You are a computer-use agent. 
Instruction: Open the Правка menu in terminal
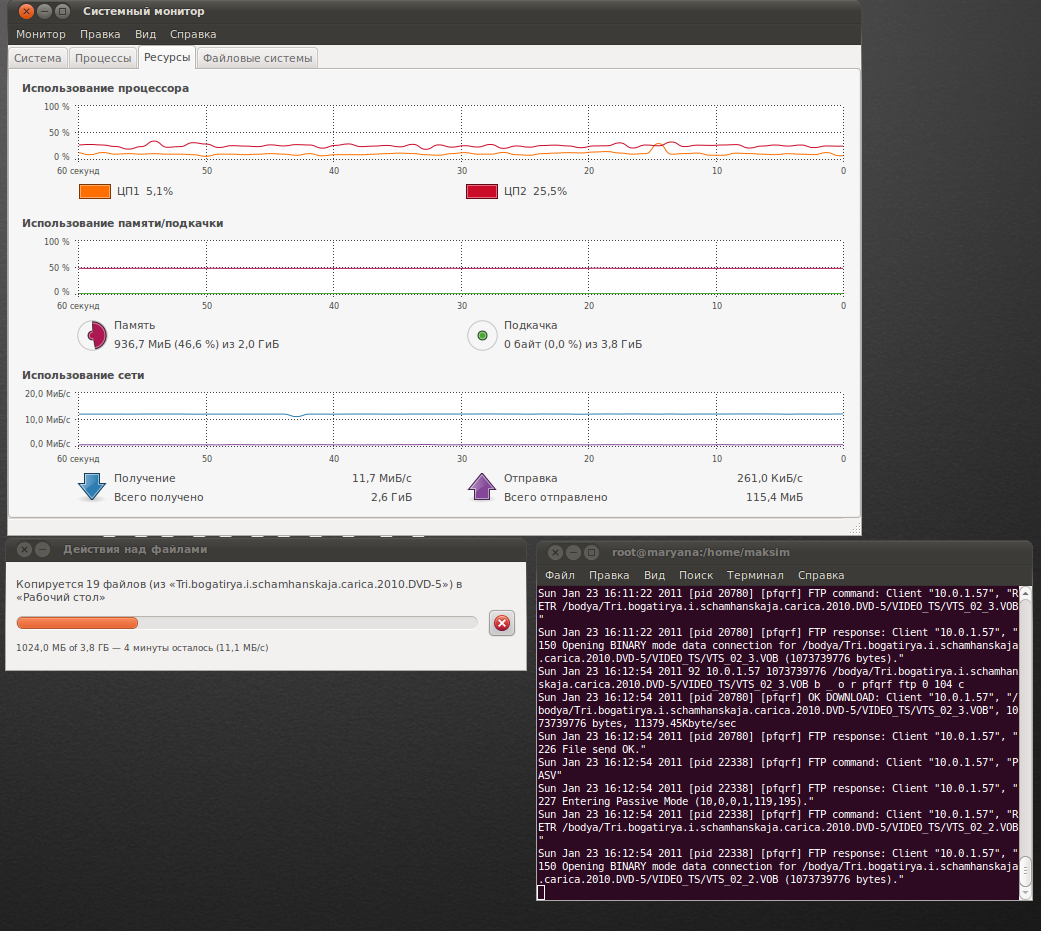609,575
